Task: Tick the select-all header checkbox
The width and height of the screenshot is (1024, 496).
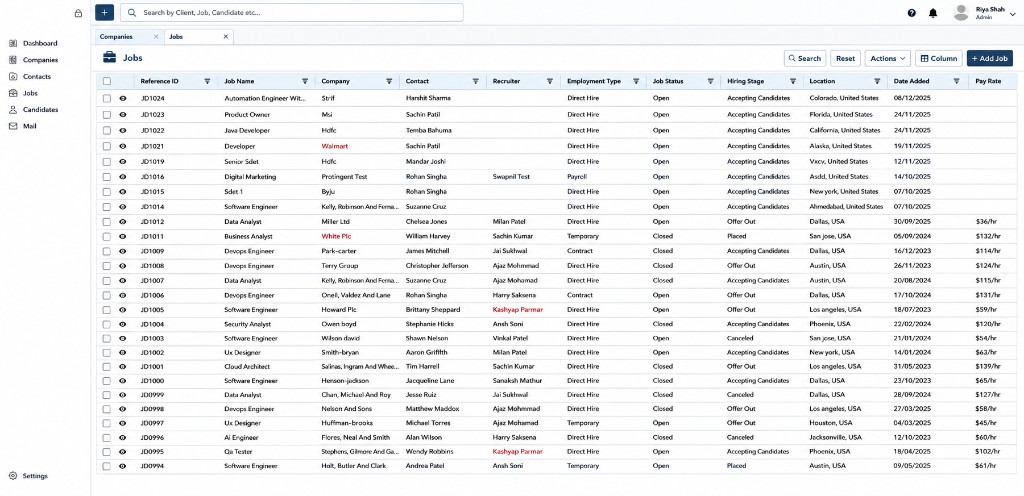Action: (x=107, y=82)
